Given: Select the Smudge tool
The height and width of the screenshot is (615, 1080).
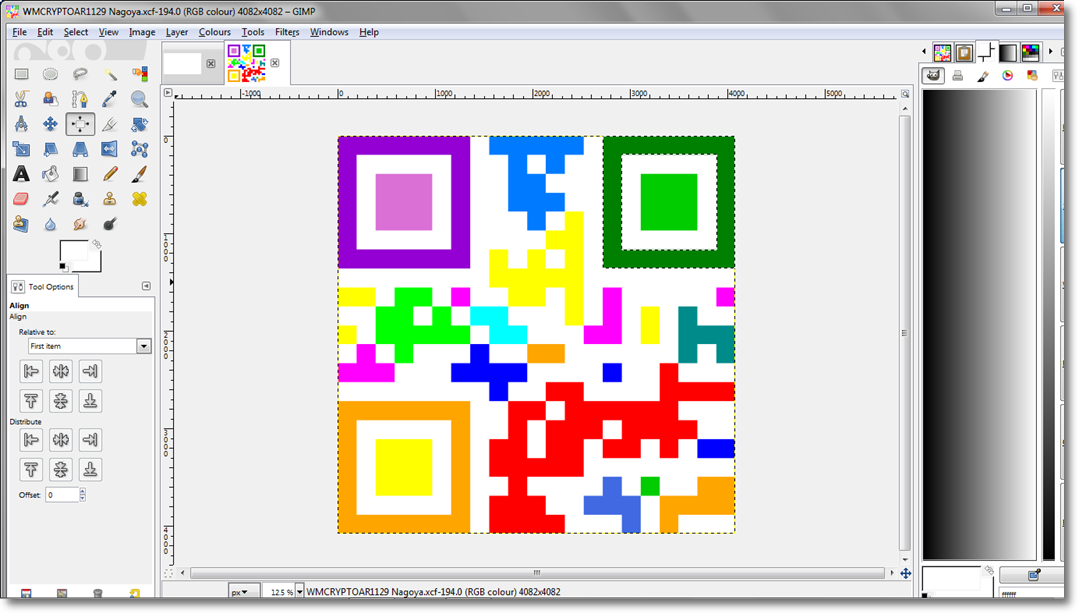Looking at the screenshot, I should coord(80,224).
